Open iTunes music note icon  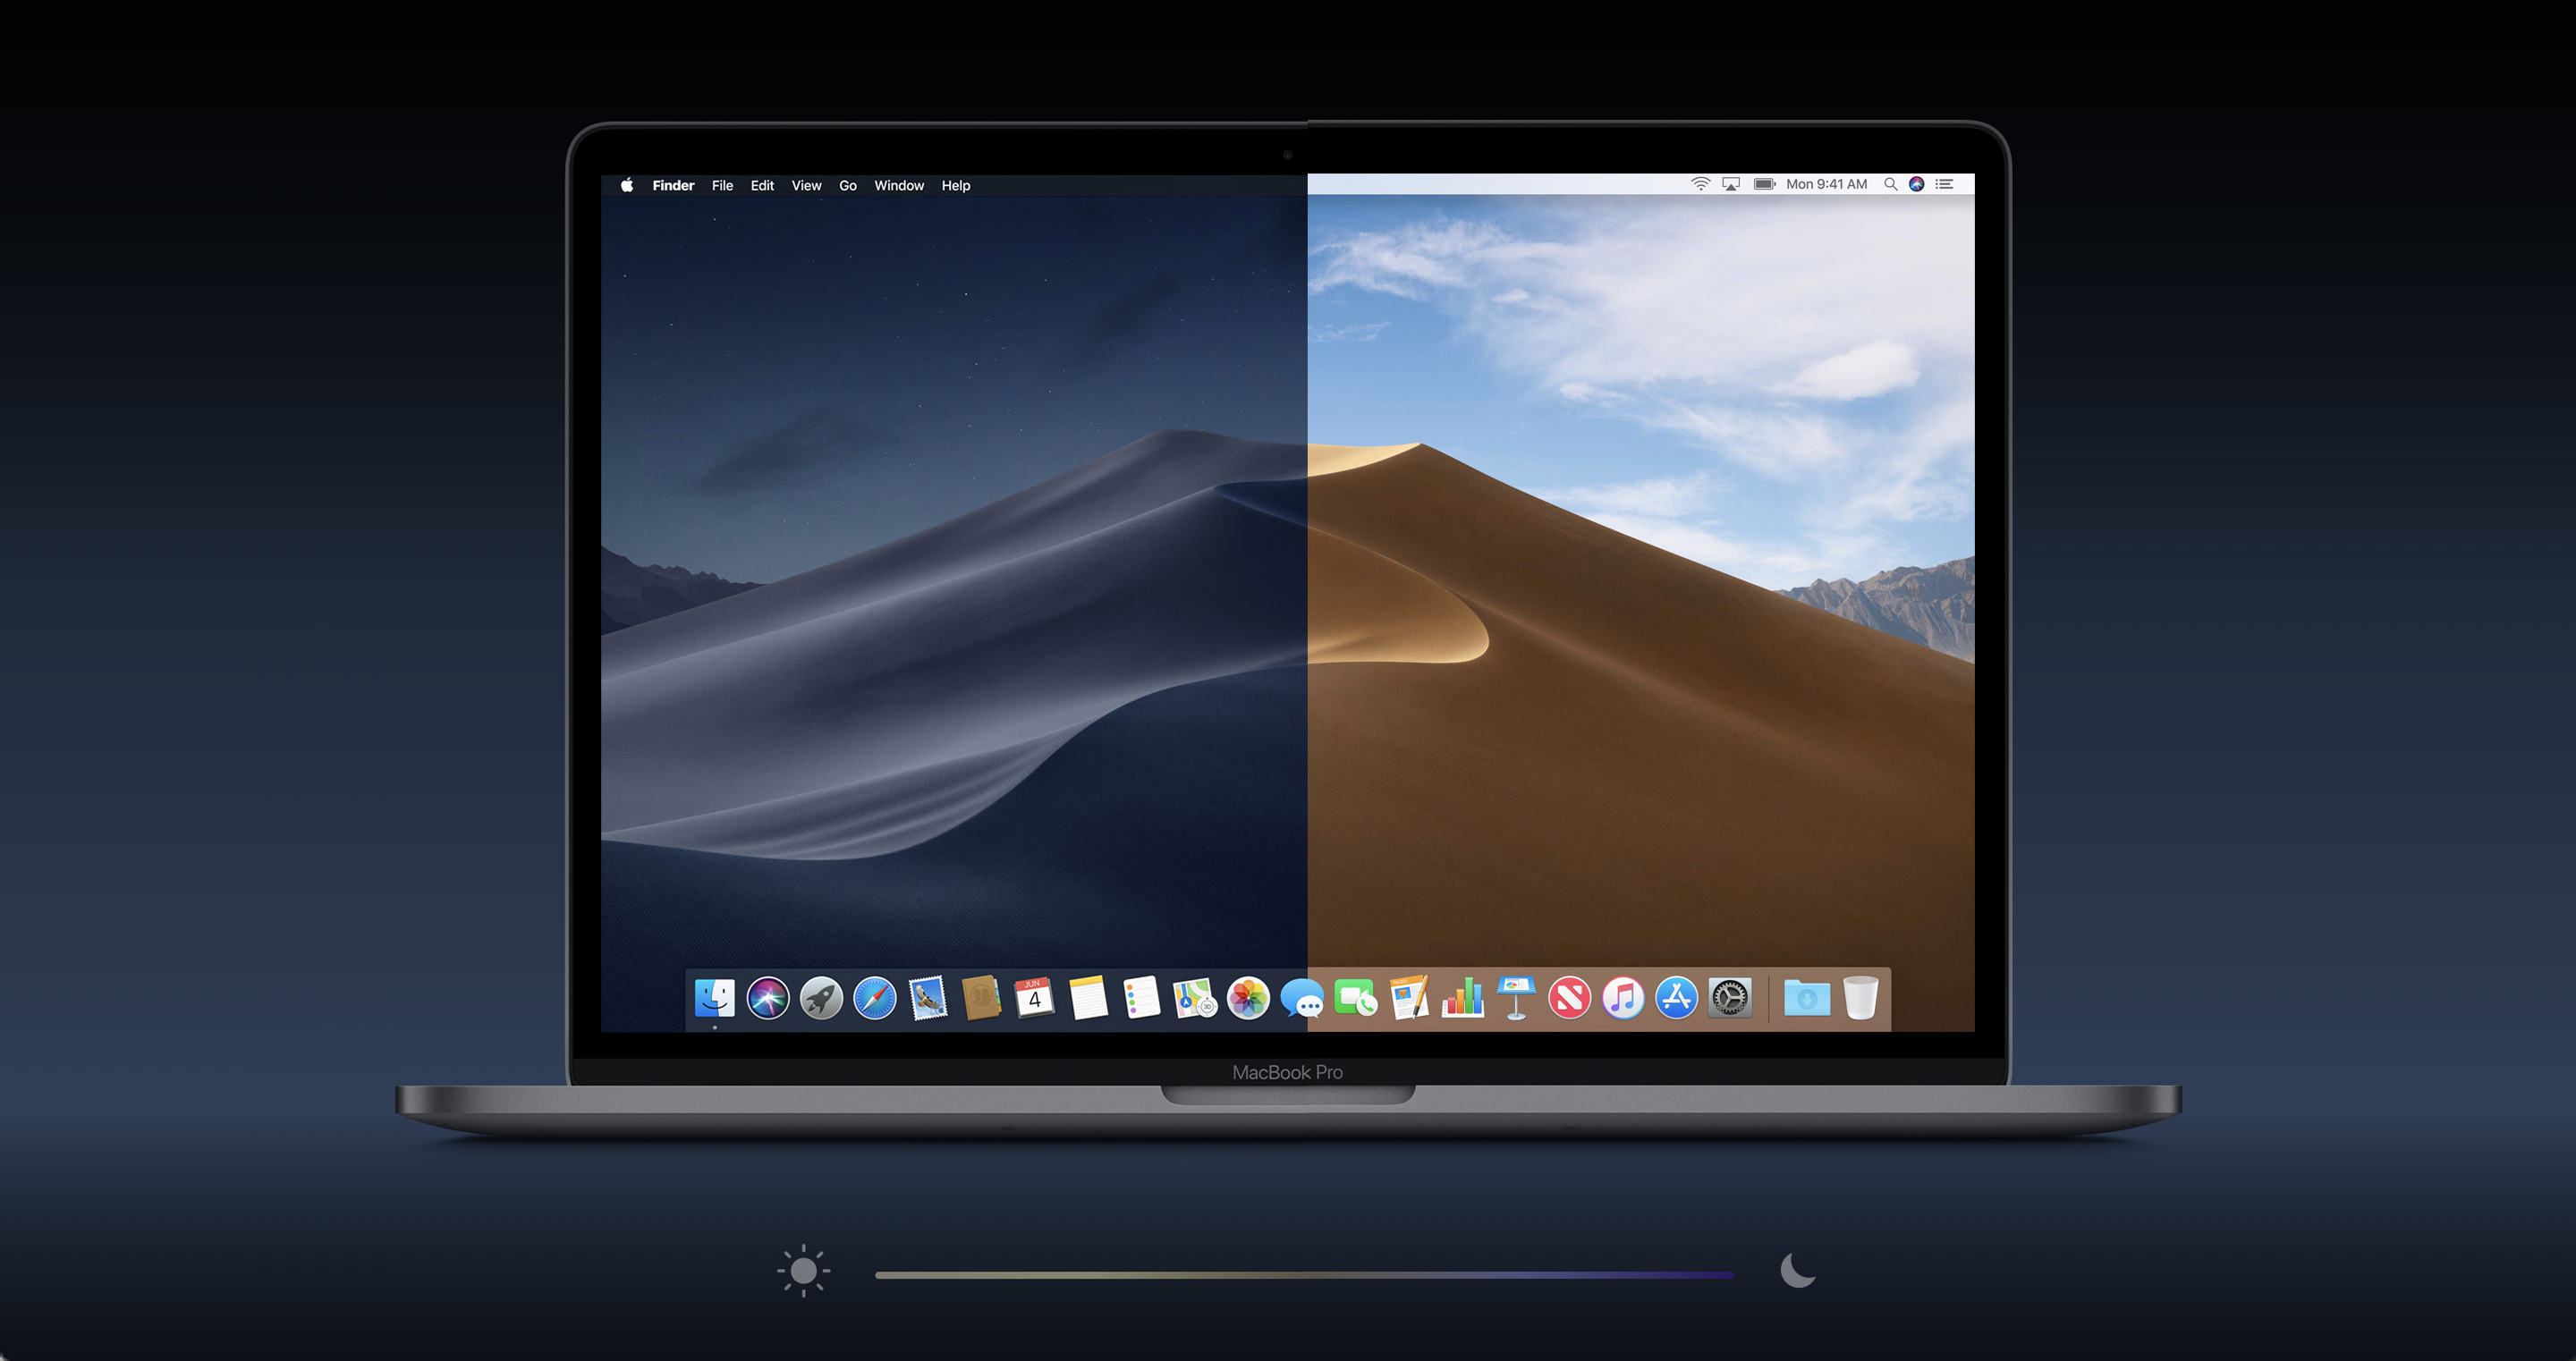pos(1623,998)
